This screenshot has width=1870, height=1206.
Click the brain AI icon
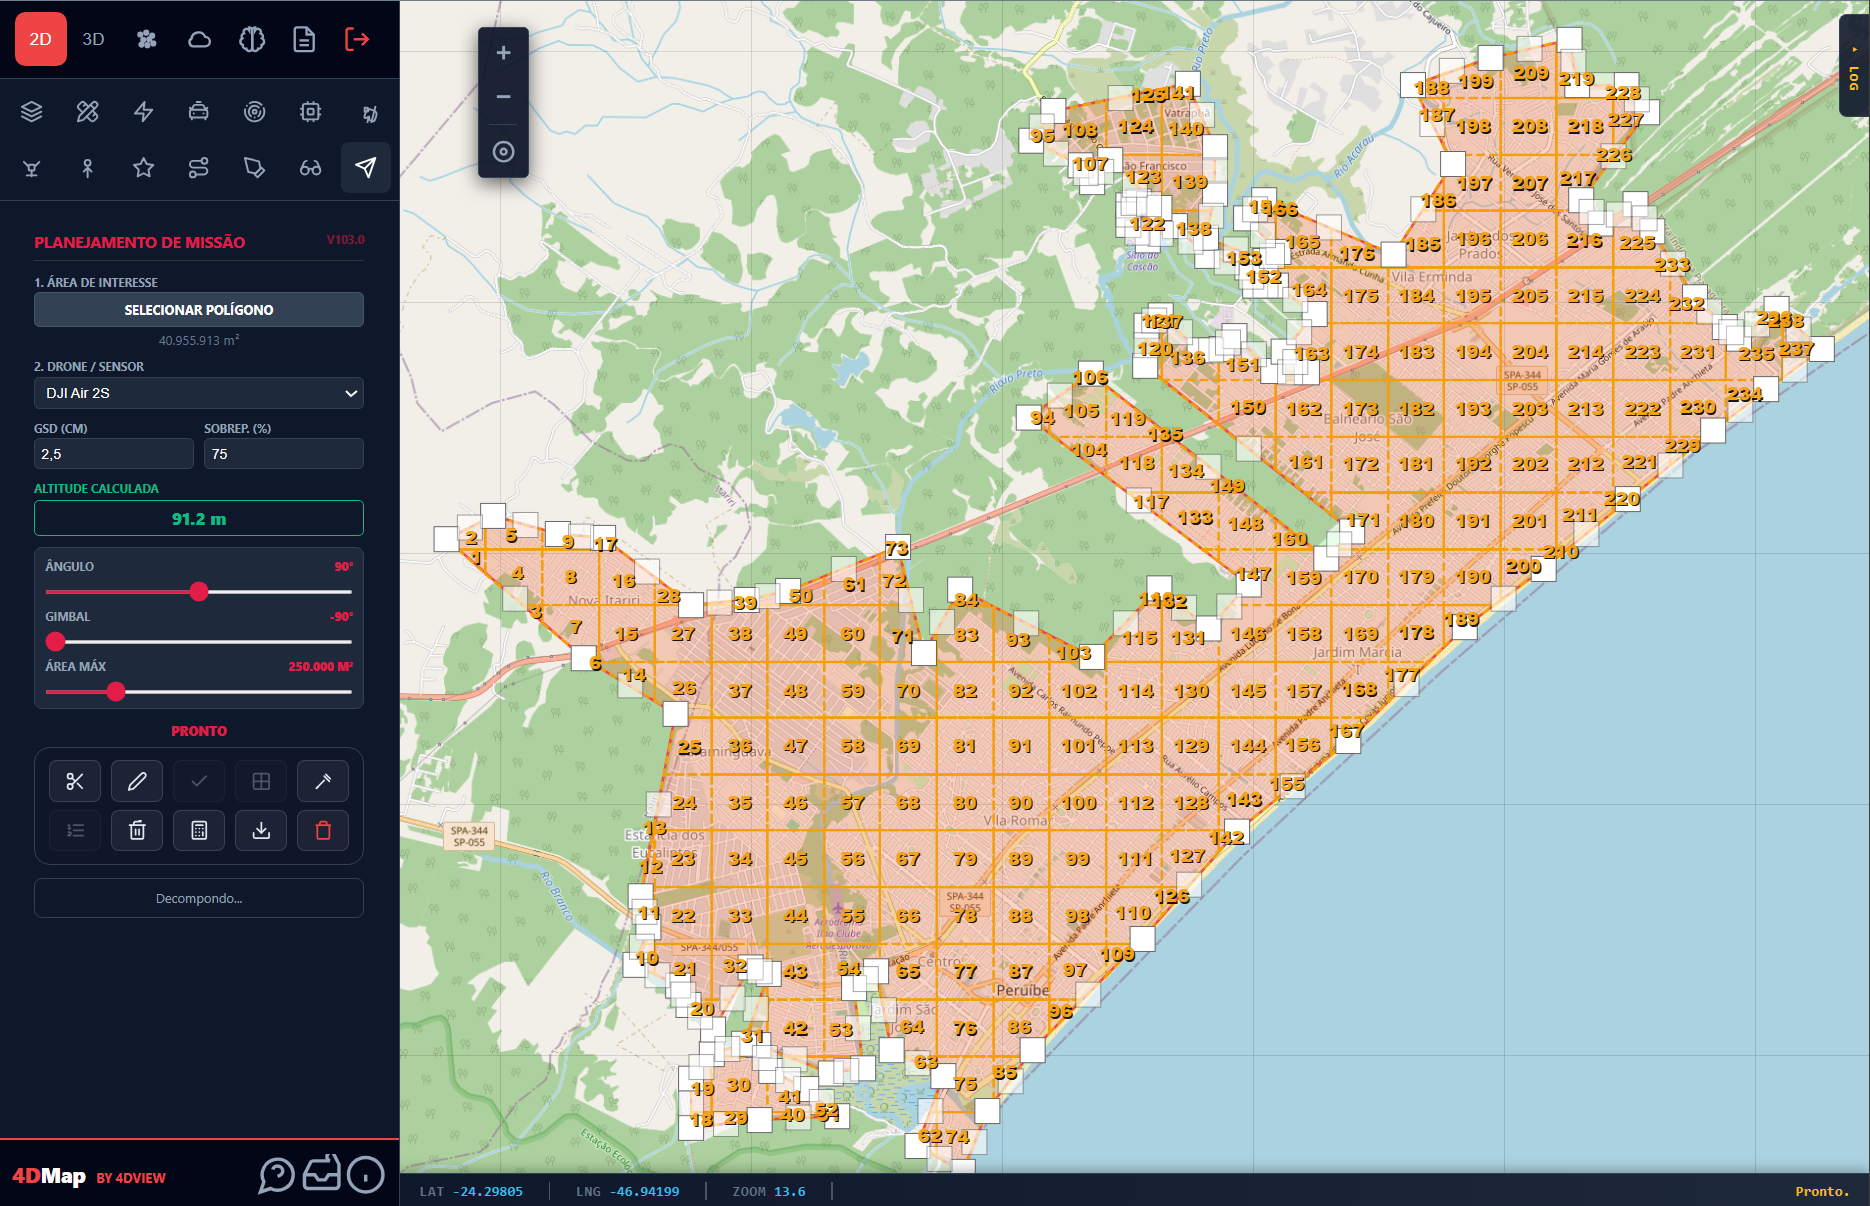click(x=252, y=39)
